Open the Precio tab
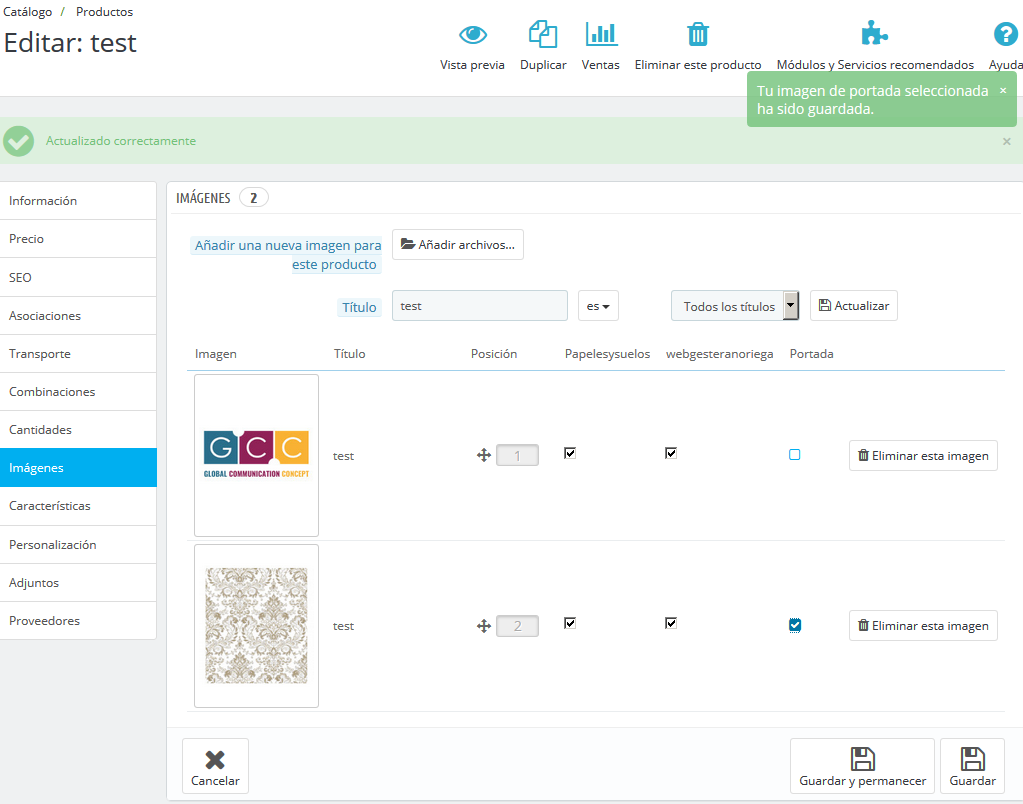The image size is (1023, 804). tap(78, 239)
